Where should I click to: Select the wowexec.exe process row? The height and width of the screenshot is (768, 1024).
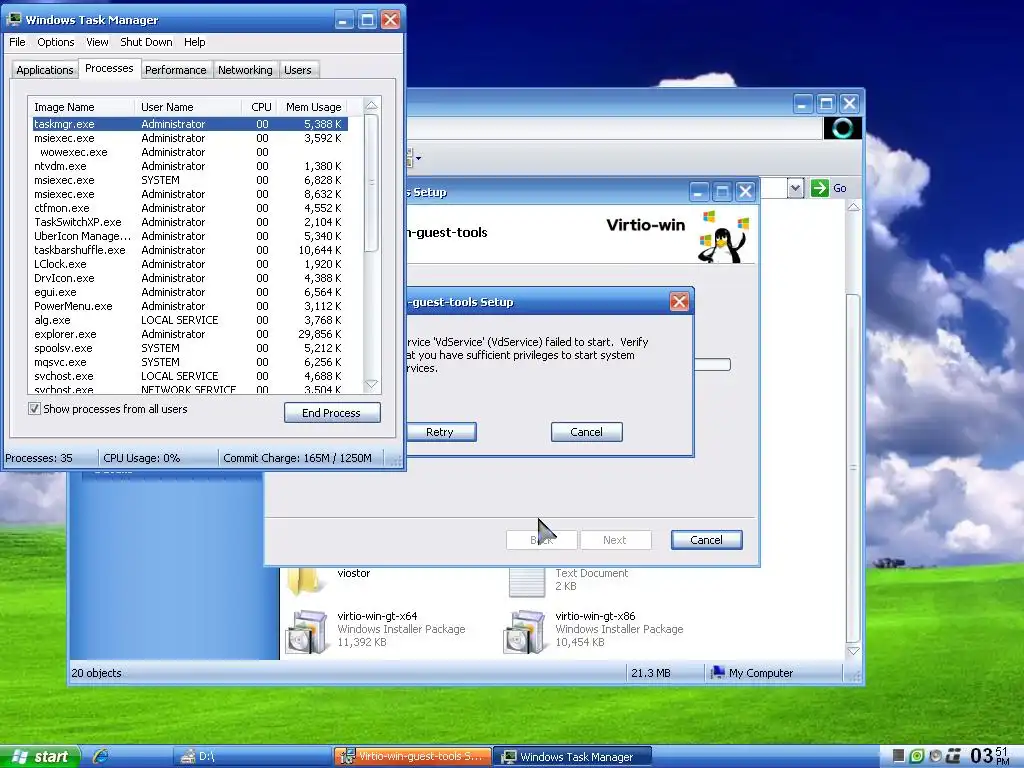click(189, 152)
